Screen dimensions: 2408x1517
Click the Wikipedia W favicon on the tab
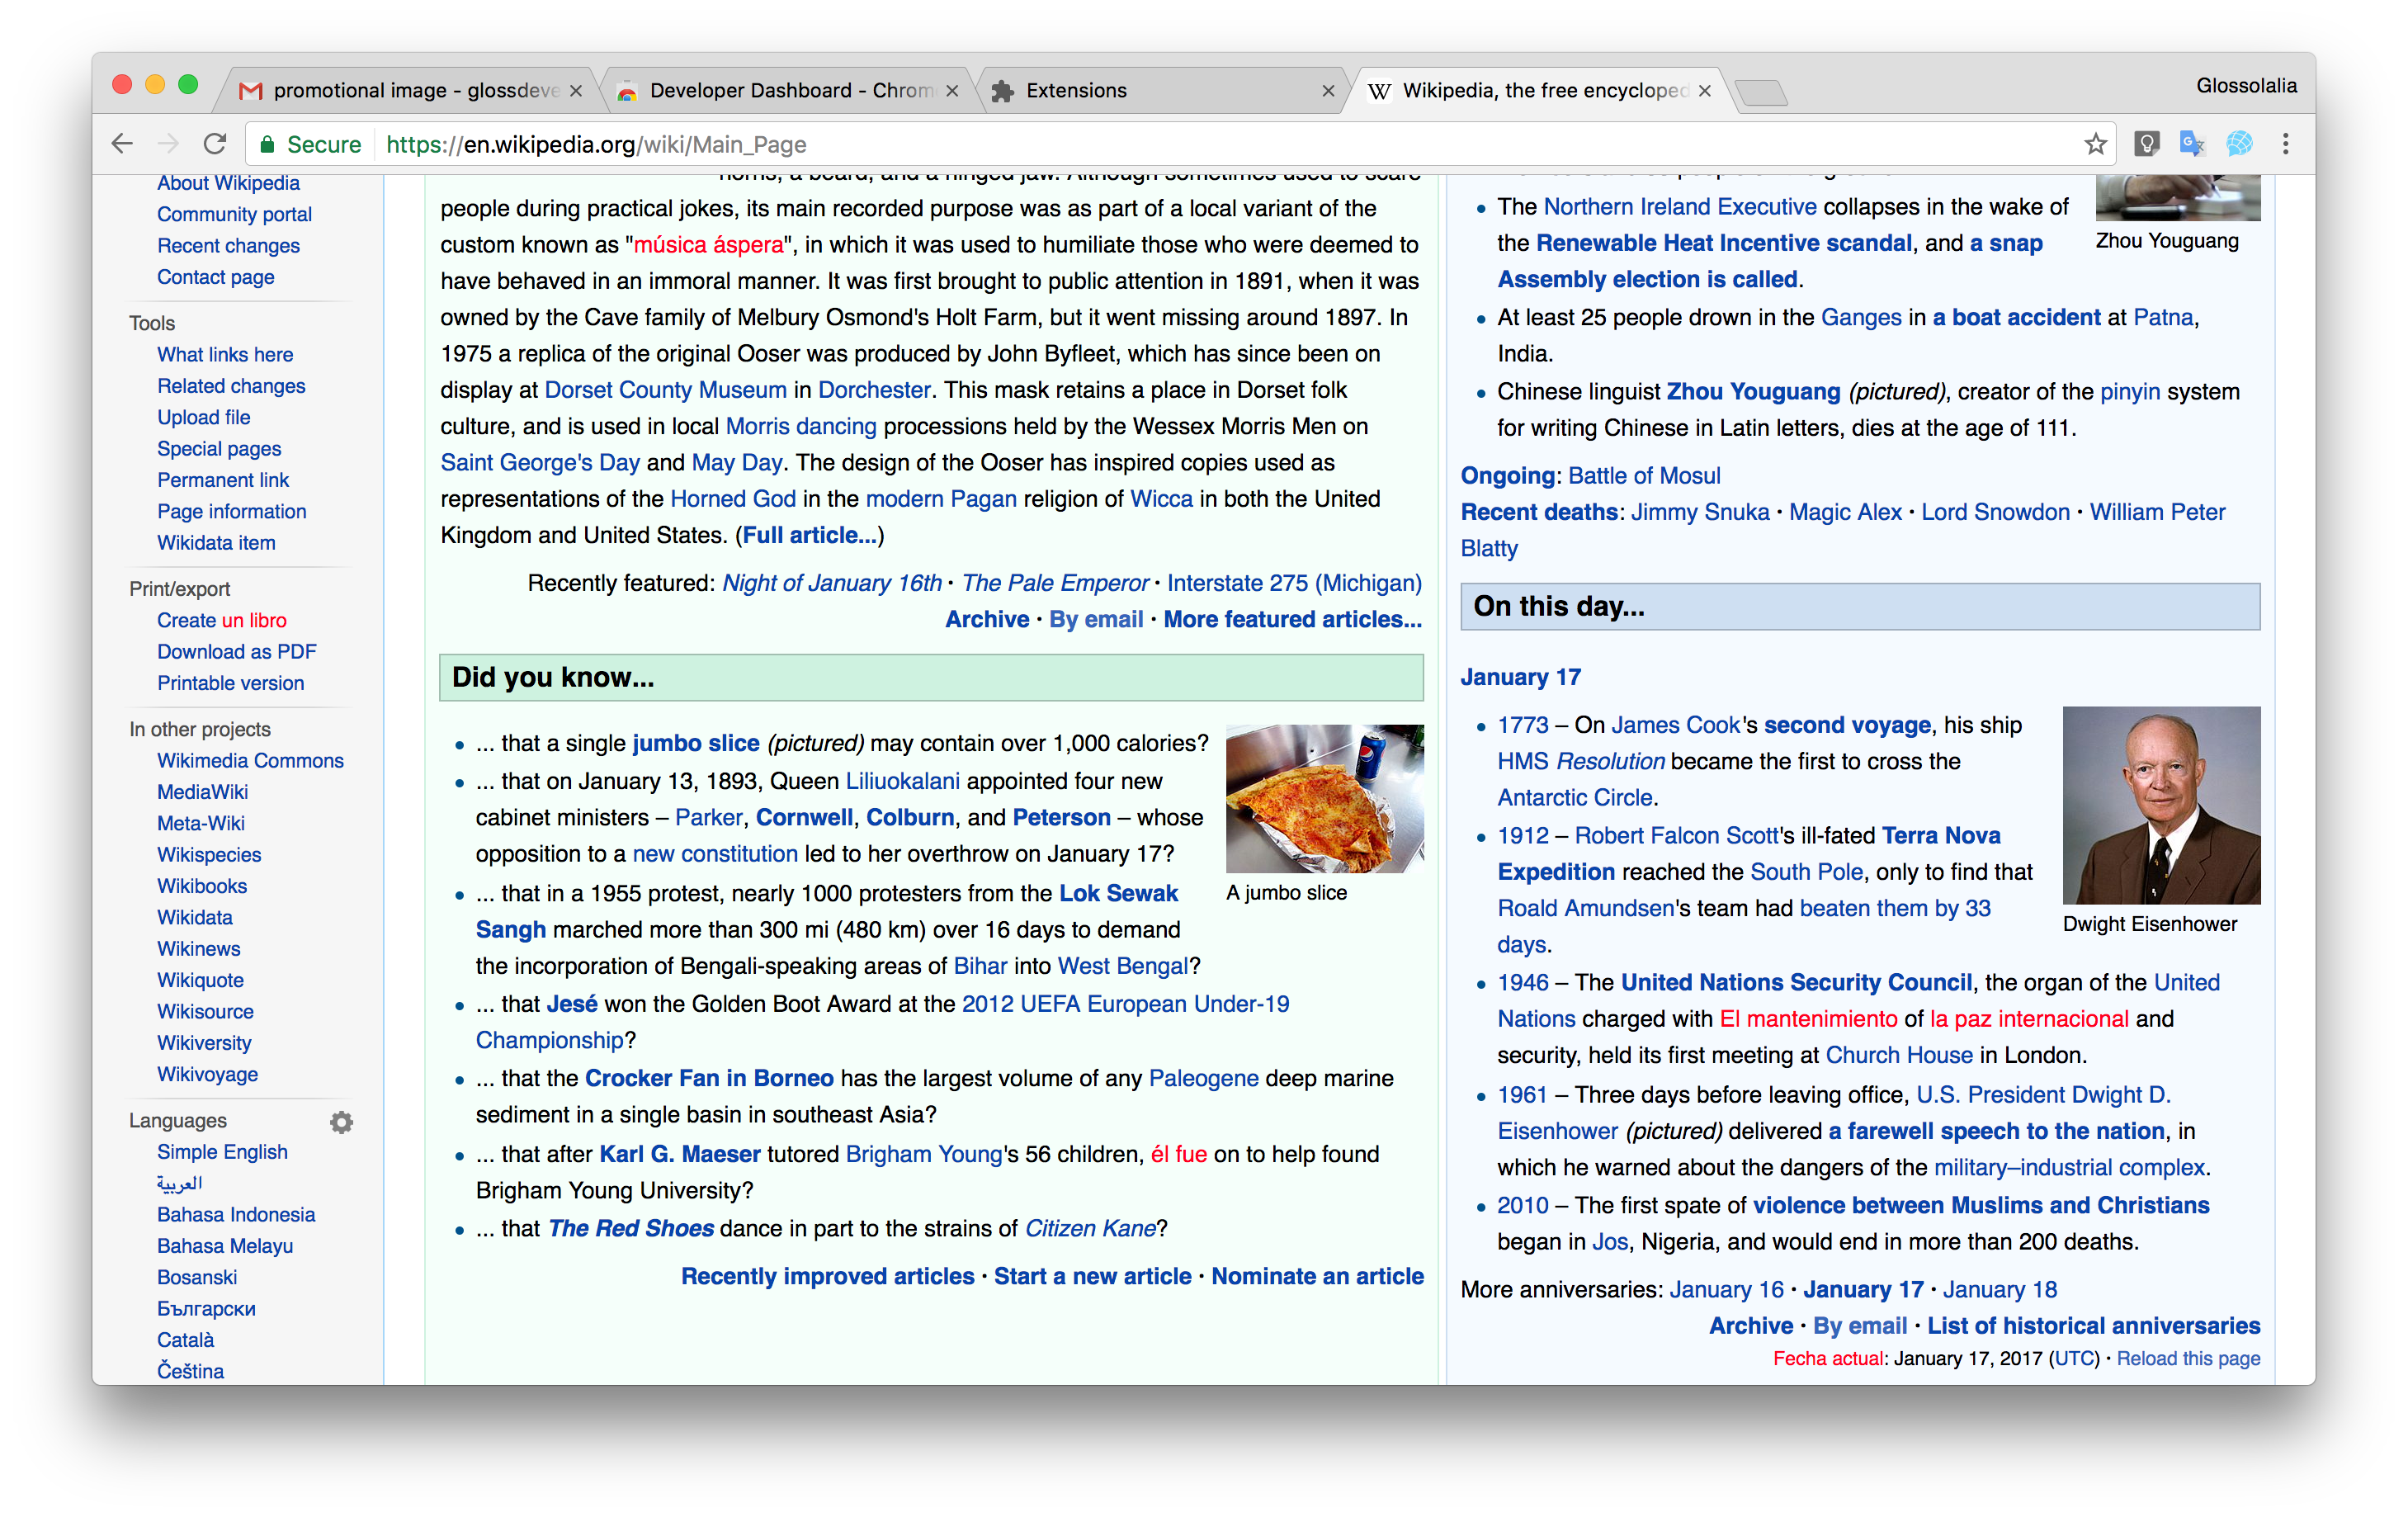pos(1379,91)
